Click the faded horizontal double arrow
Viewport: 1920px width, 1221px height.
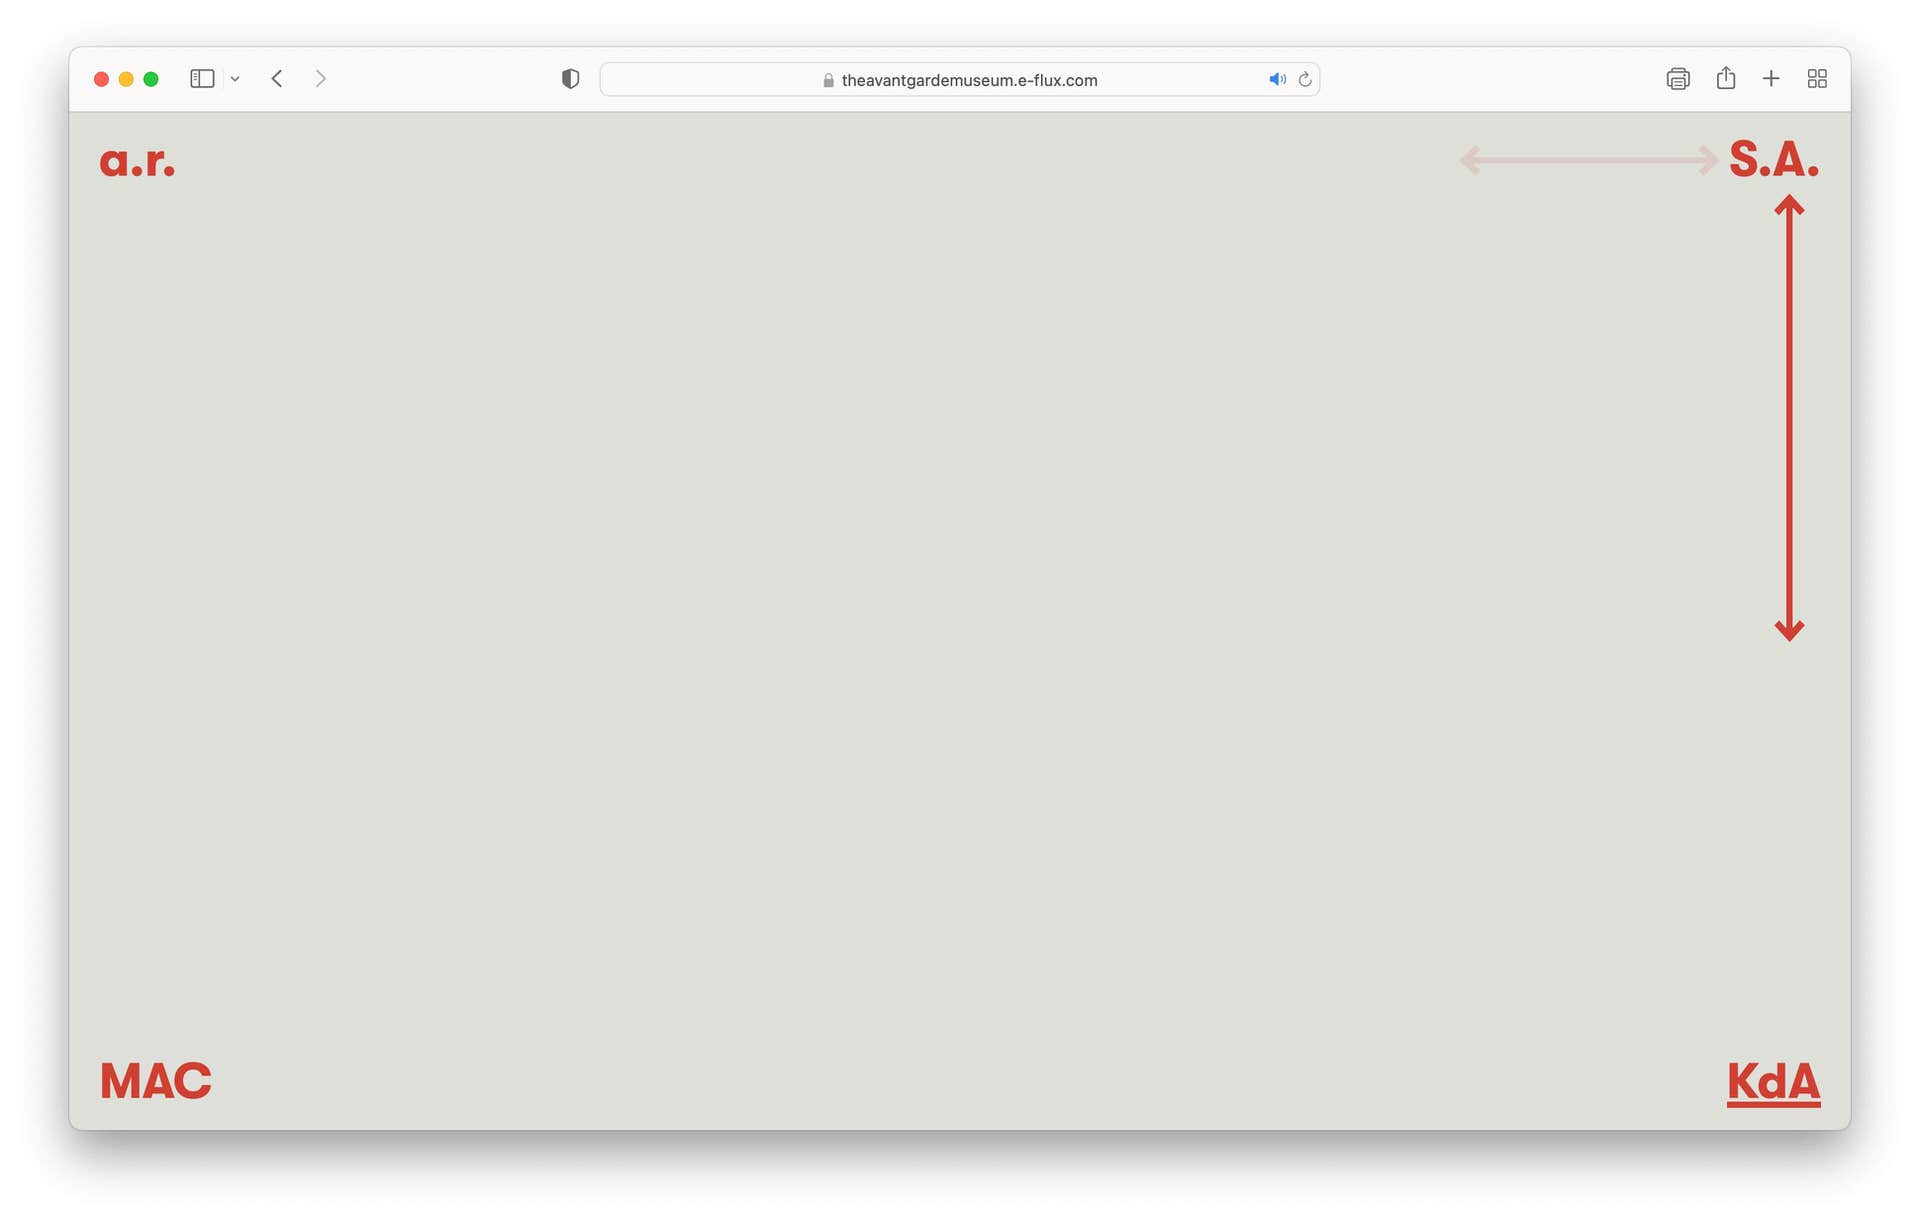(x=1588, y=160)
